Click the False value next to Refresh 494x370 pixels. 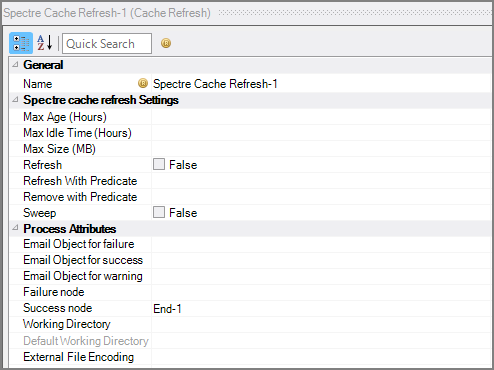coord(183,165)
